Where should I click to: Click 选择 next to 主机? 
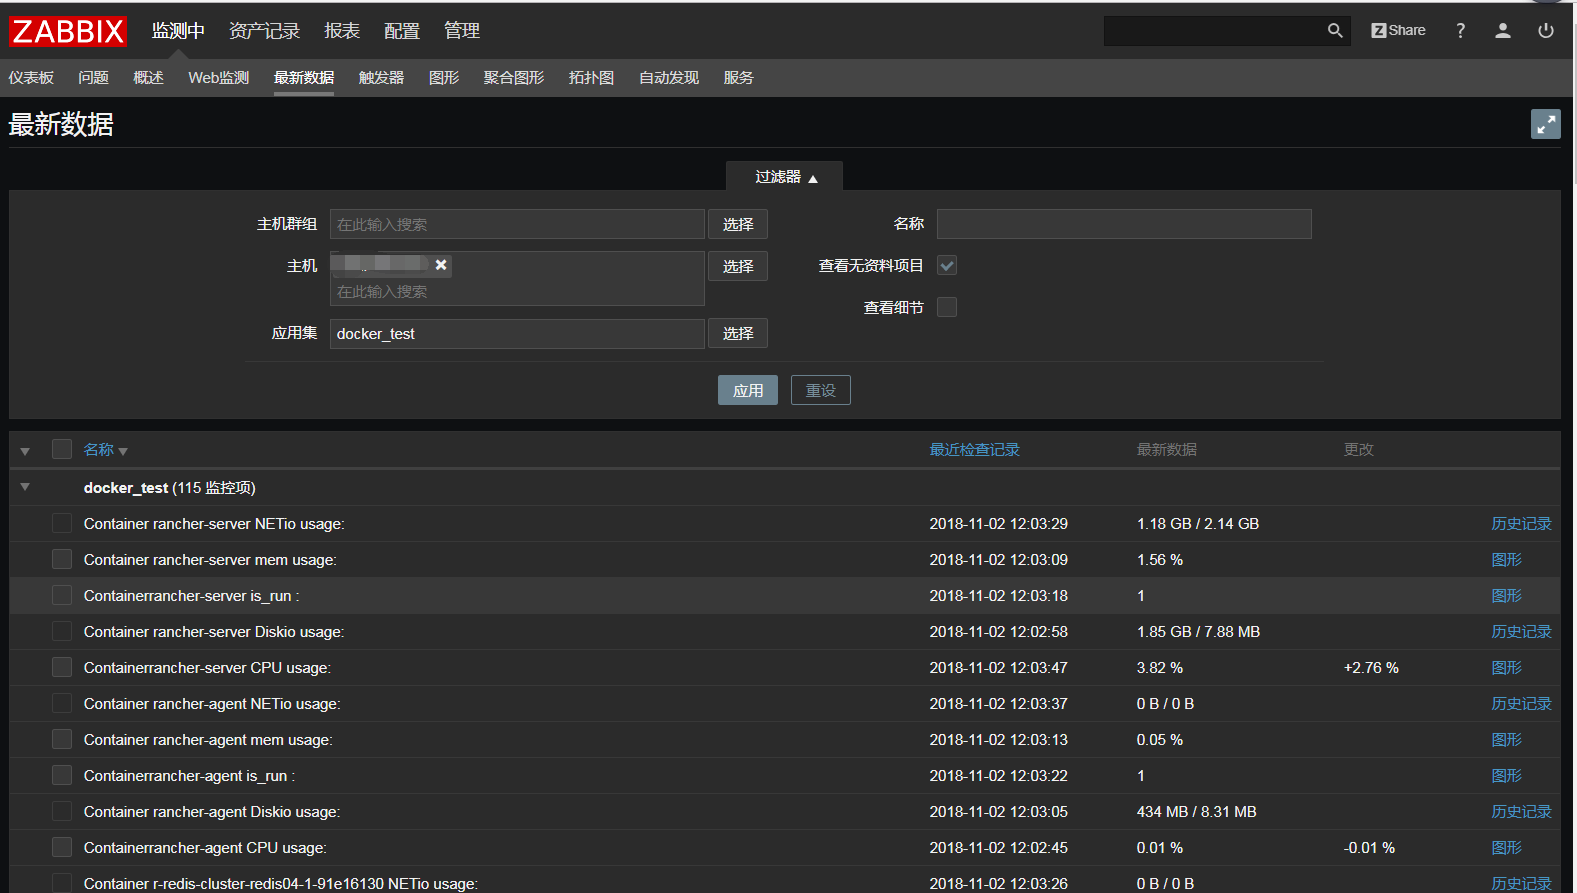click(x=738, y=266)
